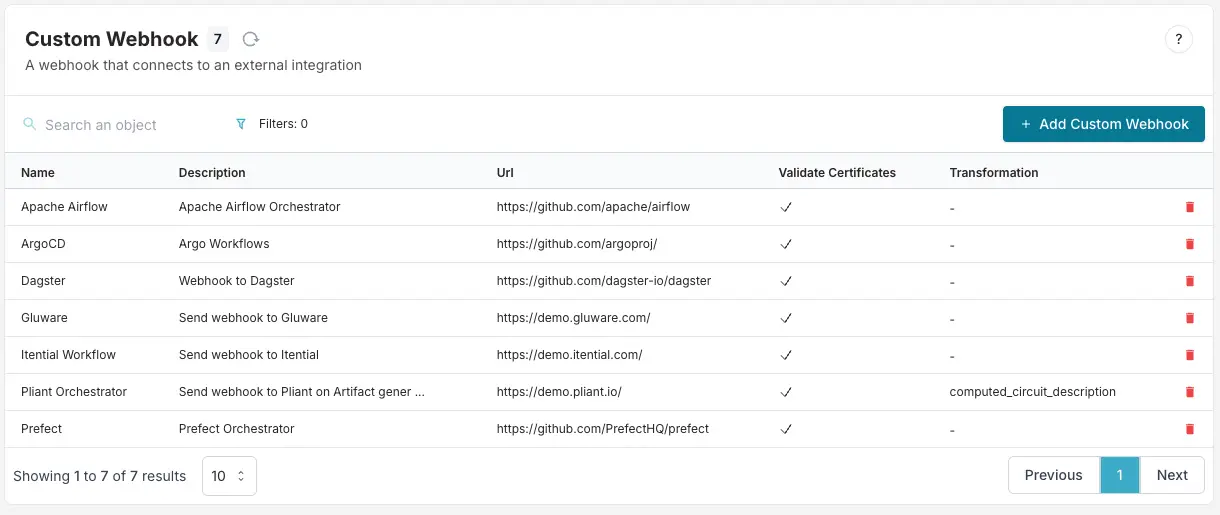The width and height of the screenshot is (1220, 515).
Task: Delete the ArgoCD webhook row
Action: pos(1189,244)
